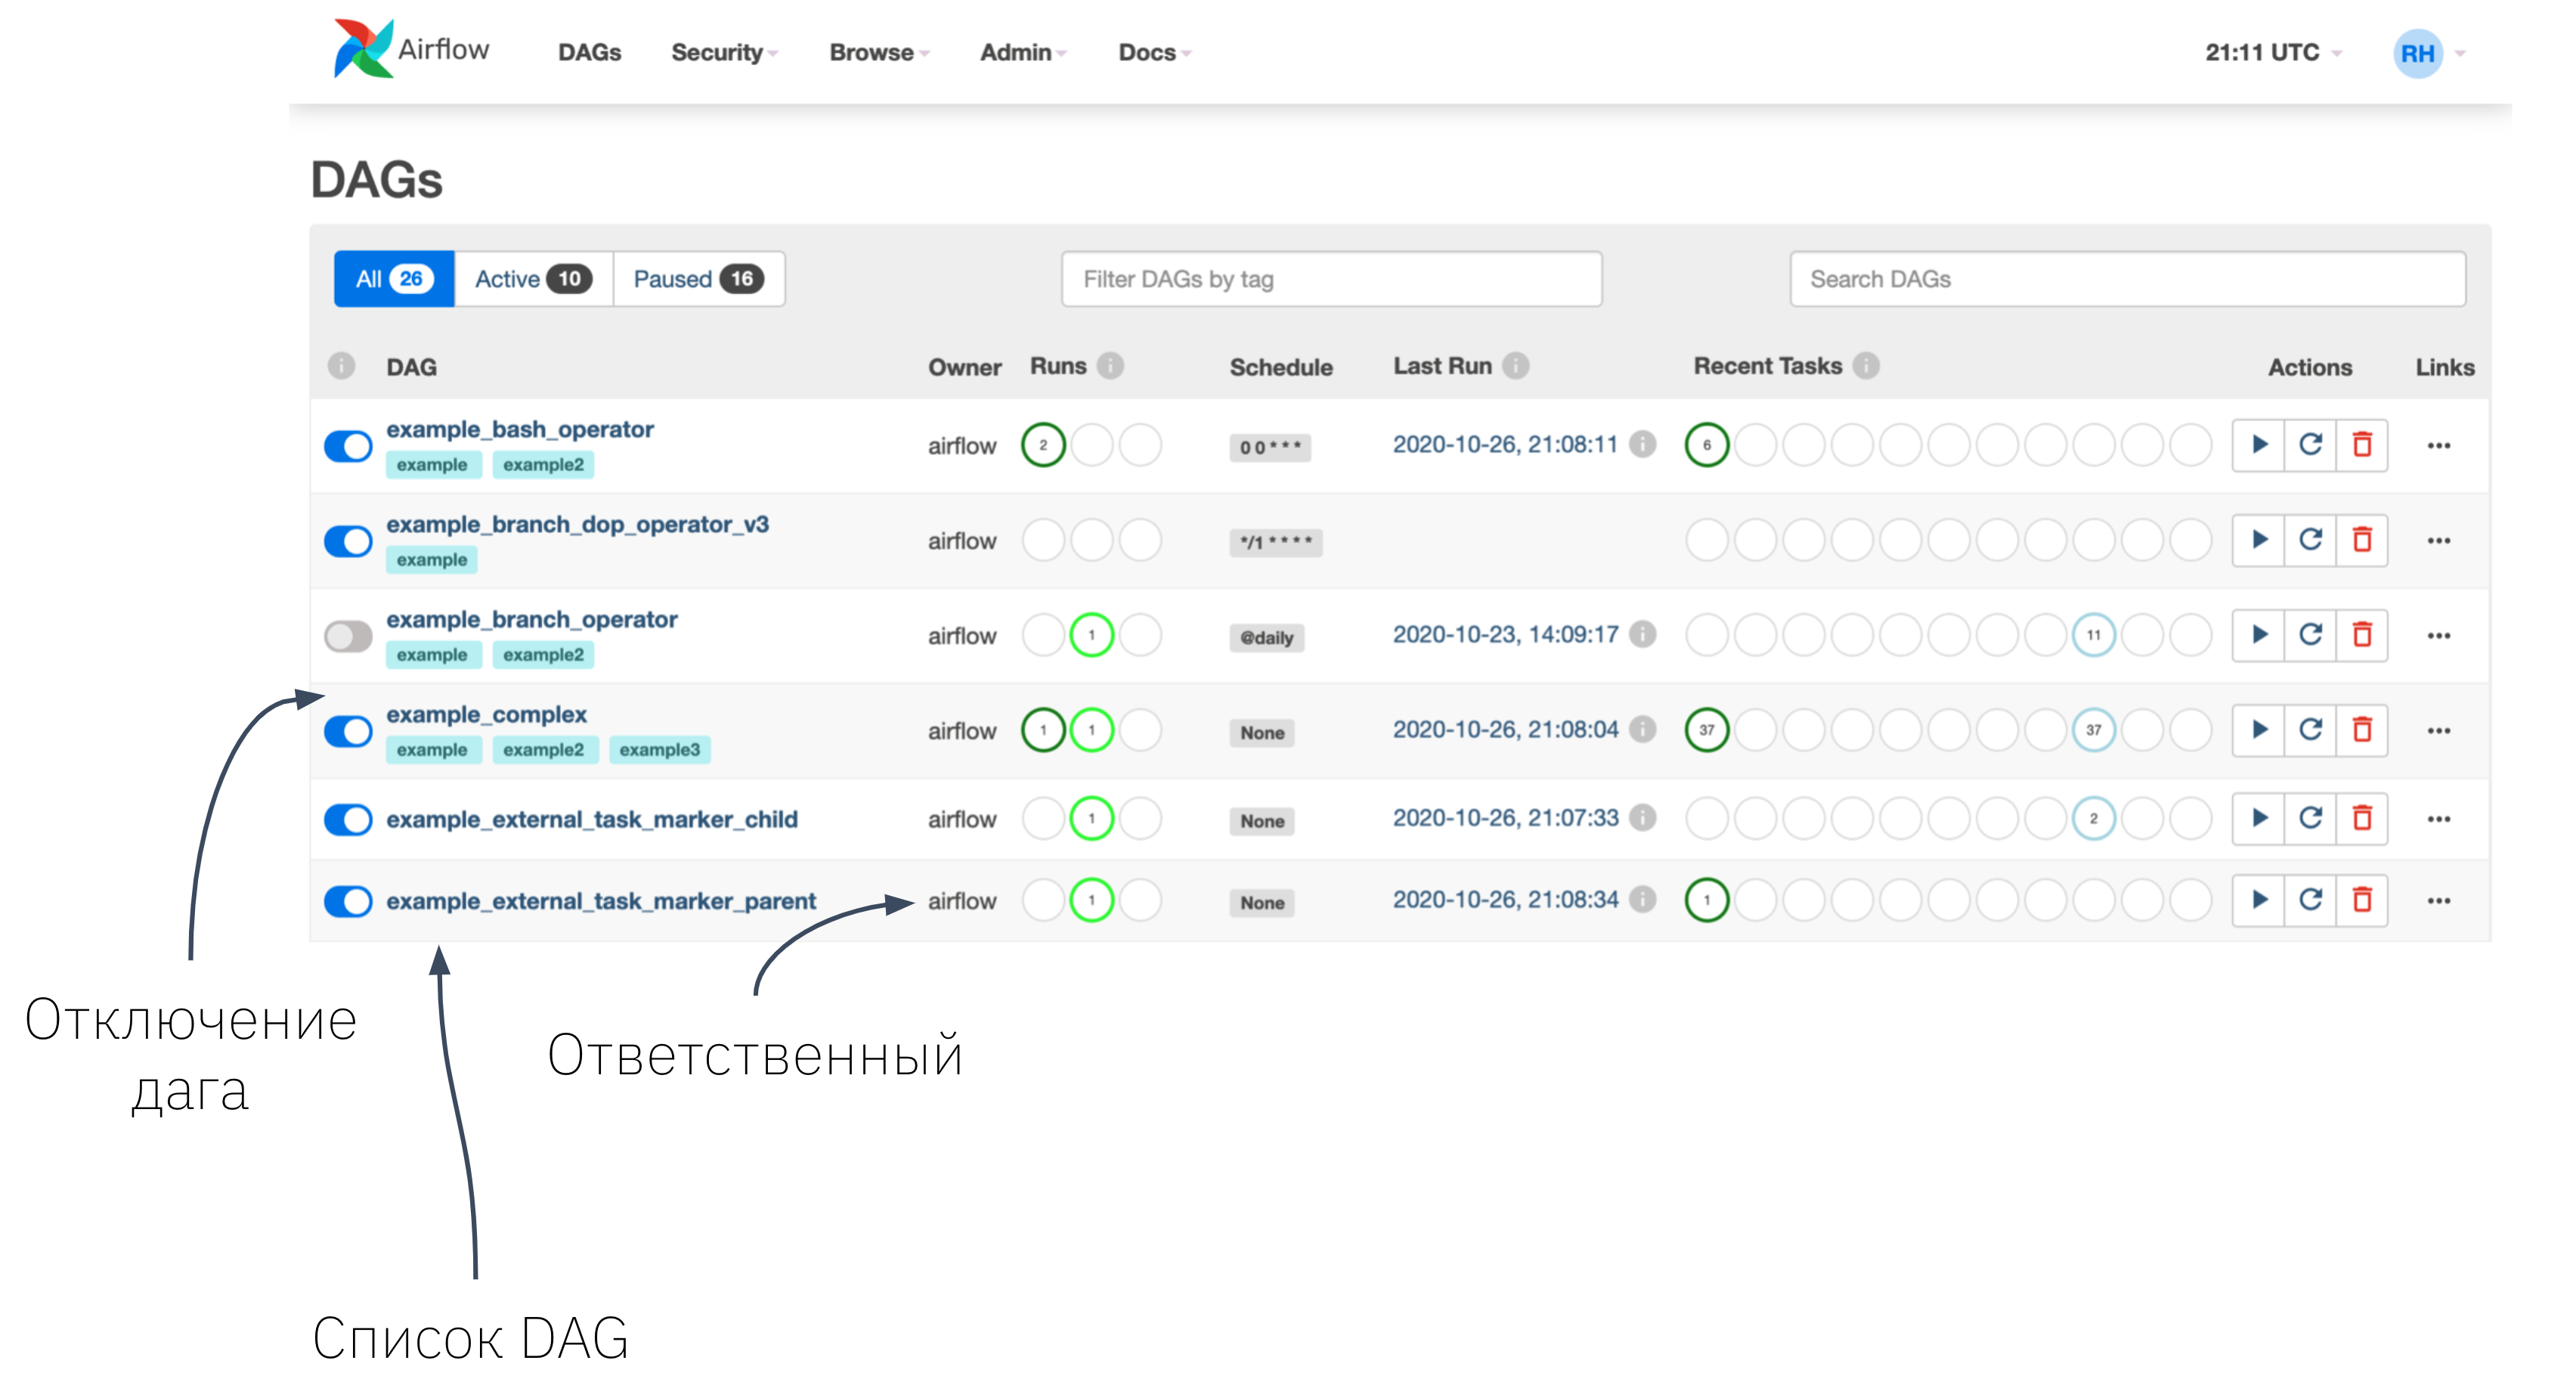
Task: Pause the example_bash_operator DAG toggle
Action: 348,446
